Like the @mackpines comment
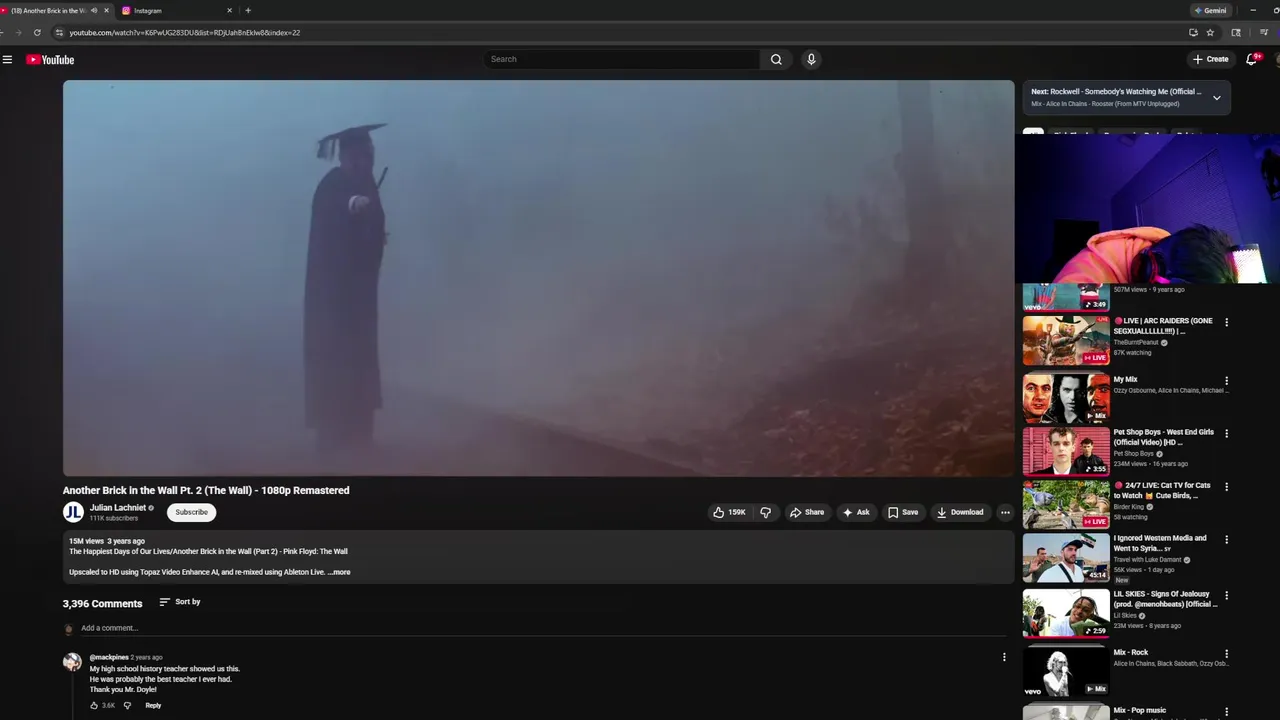The height and width of the screenshot is (720, 1280). click(x=94, y=705)
